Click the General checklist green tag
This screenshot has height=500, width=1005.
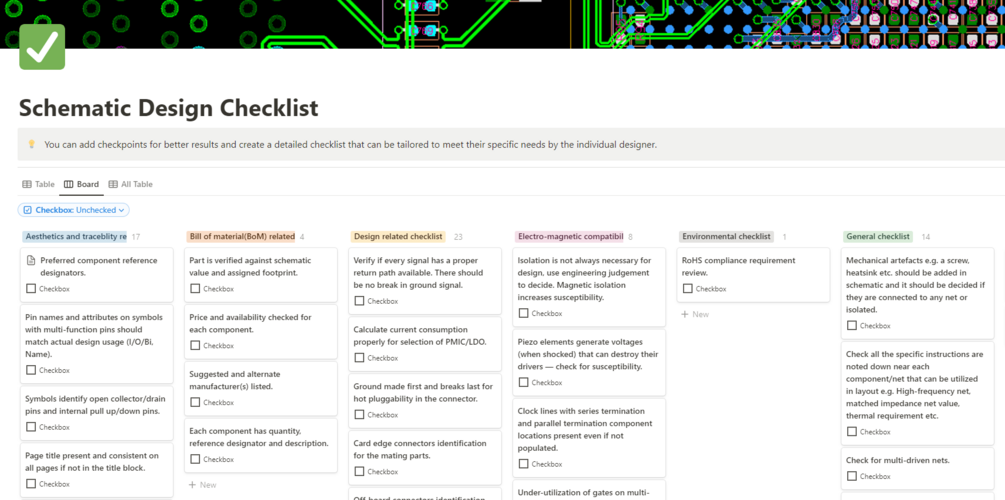[877, 237]
